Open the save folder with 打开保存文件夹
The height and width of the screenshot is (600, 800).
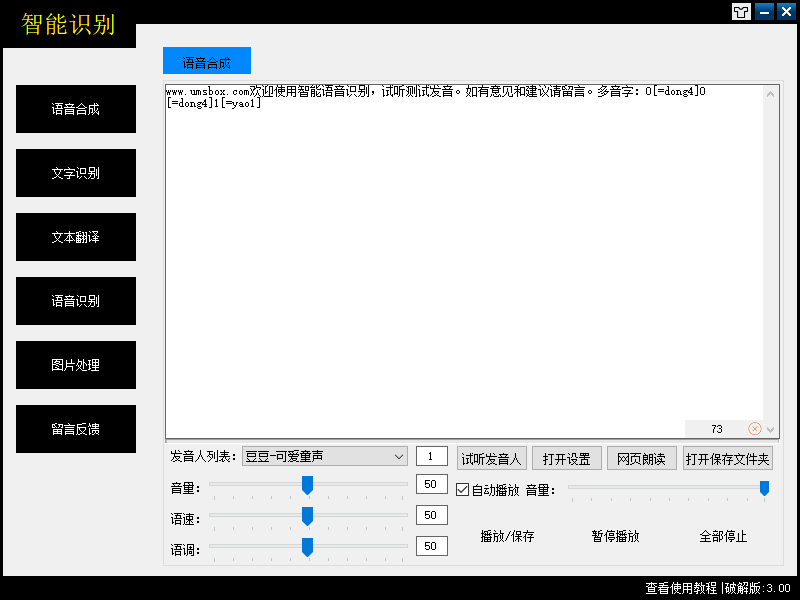[x=727, y=457]
